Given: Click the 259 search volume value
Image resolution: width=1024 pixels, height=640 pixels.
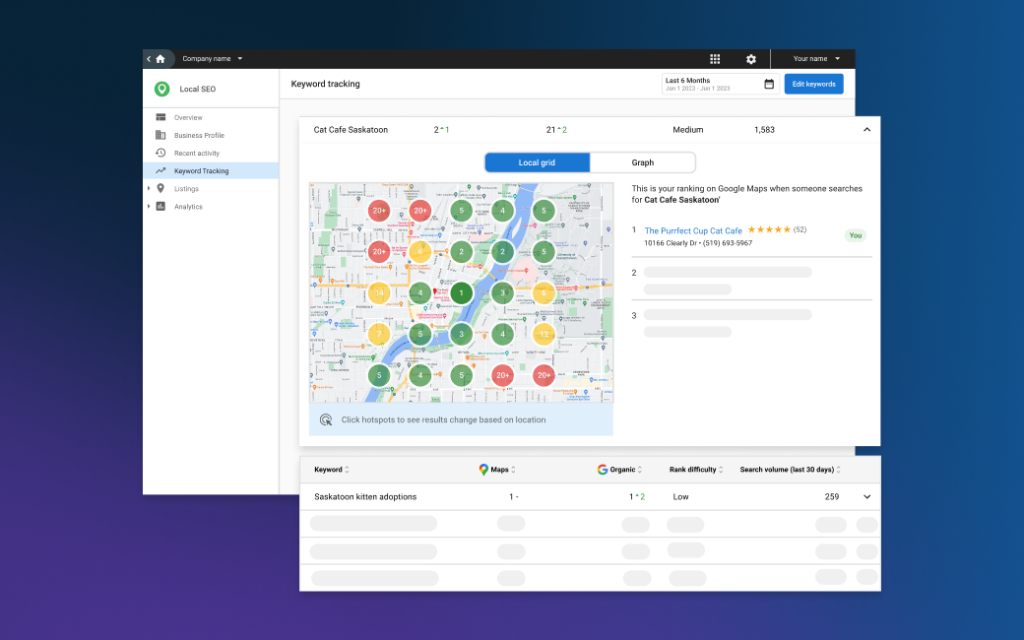Looking at the screenshot, I should click(x=831, y=496).
